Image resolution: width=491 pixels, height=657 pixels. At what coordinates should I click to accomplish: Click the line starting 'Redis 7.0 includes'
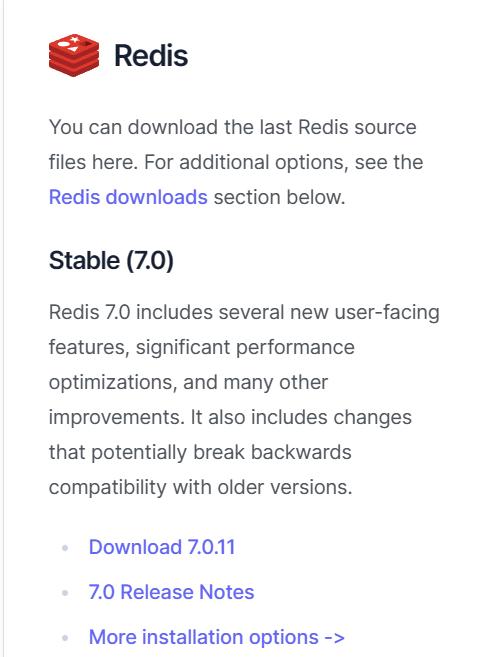pyautogui.click(x=244, y=313)
